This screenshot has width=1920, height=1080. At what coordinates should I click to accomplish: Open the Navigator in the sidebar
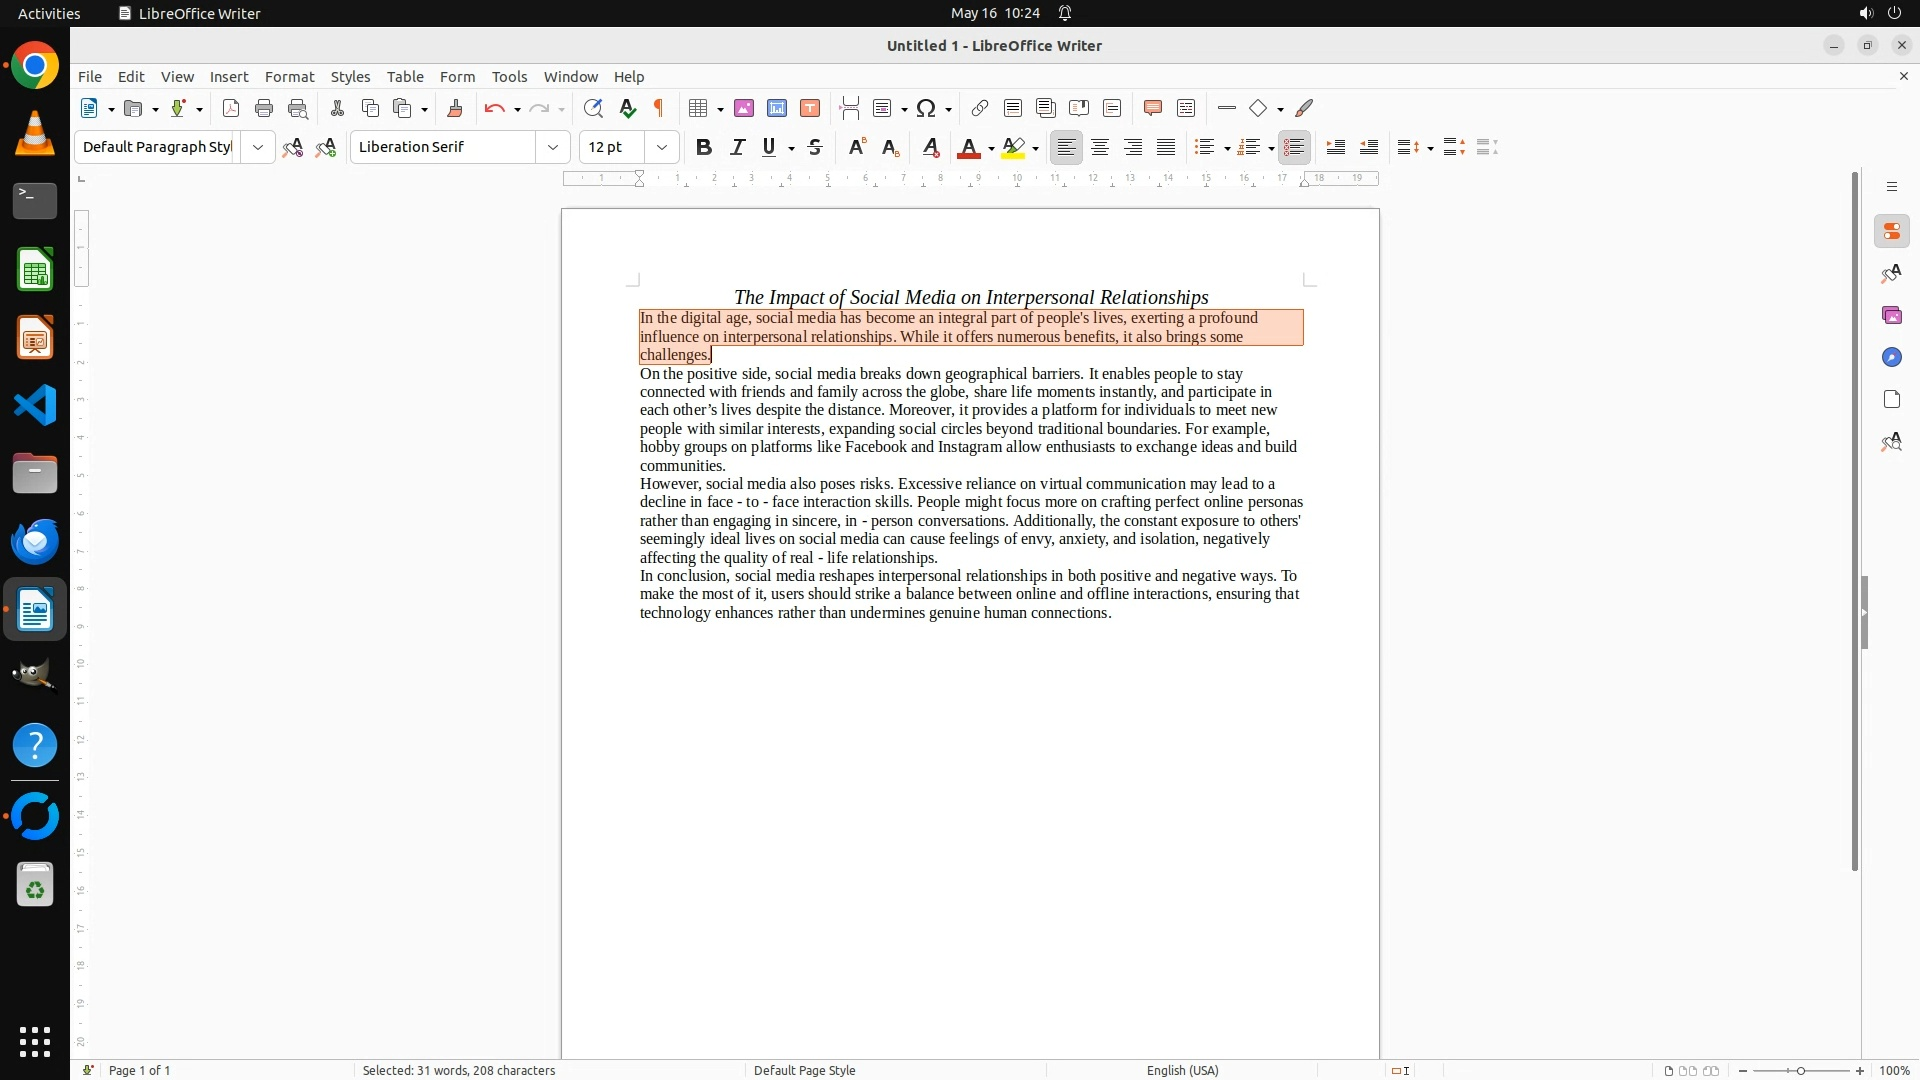1891,358
